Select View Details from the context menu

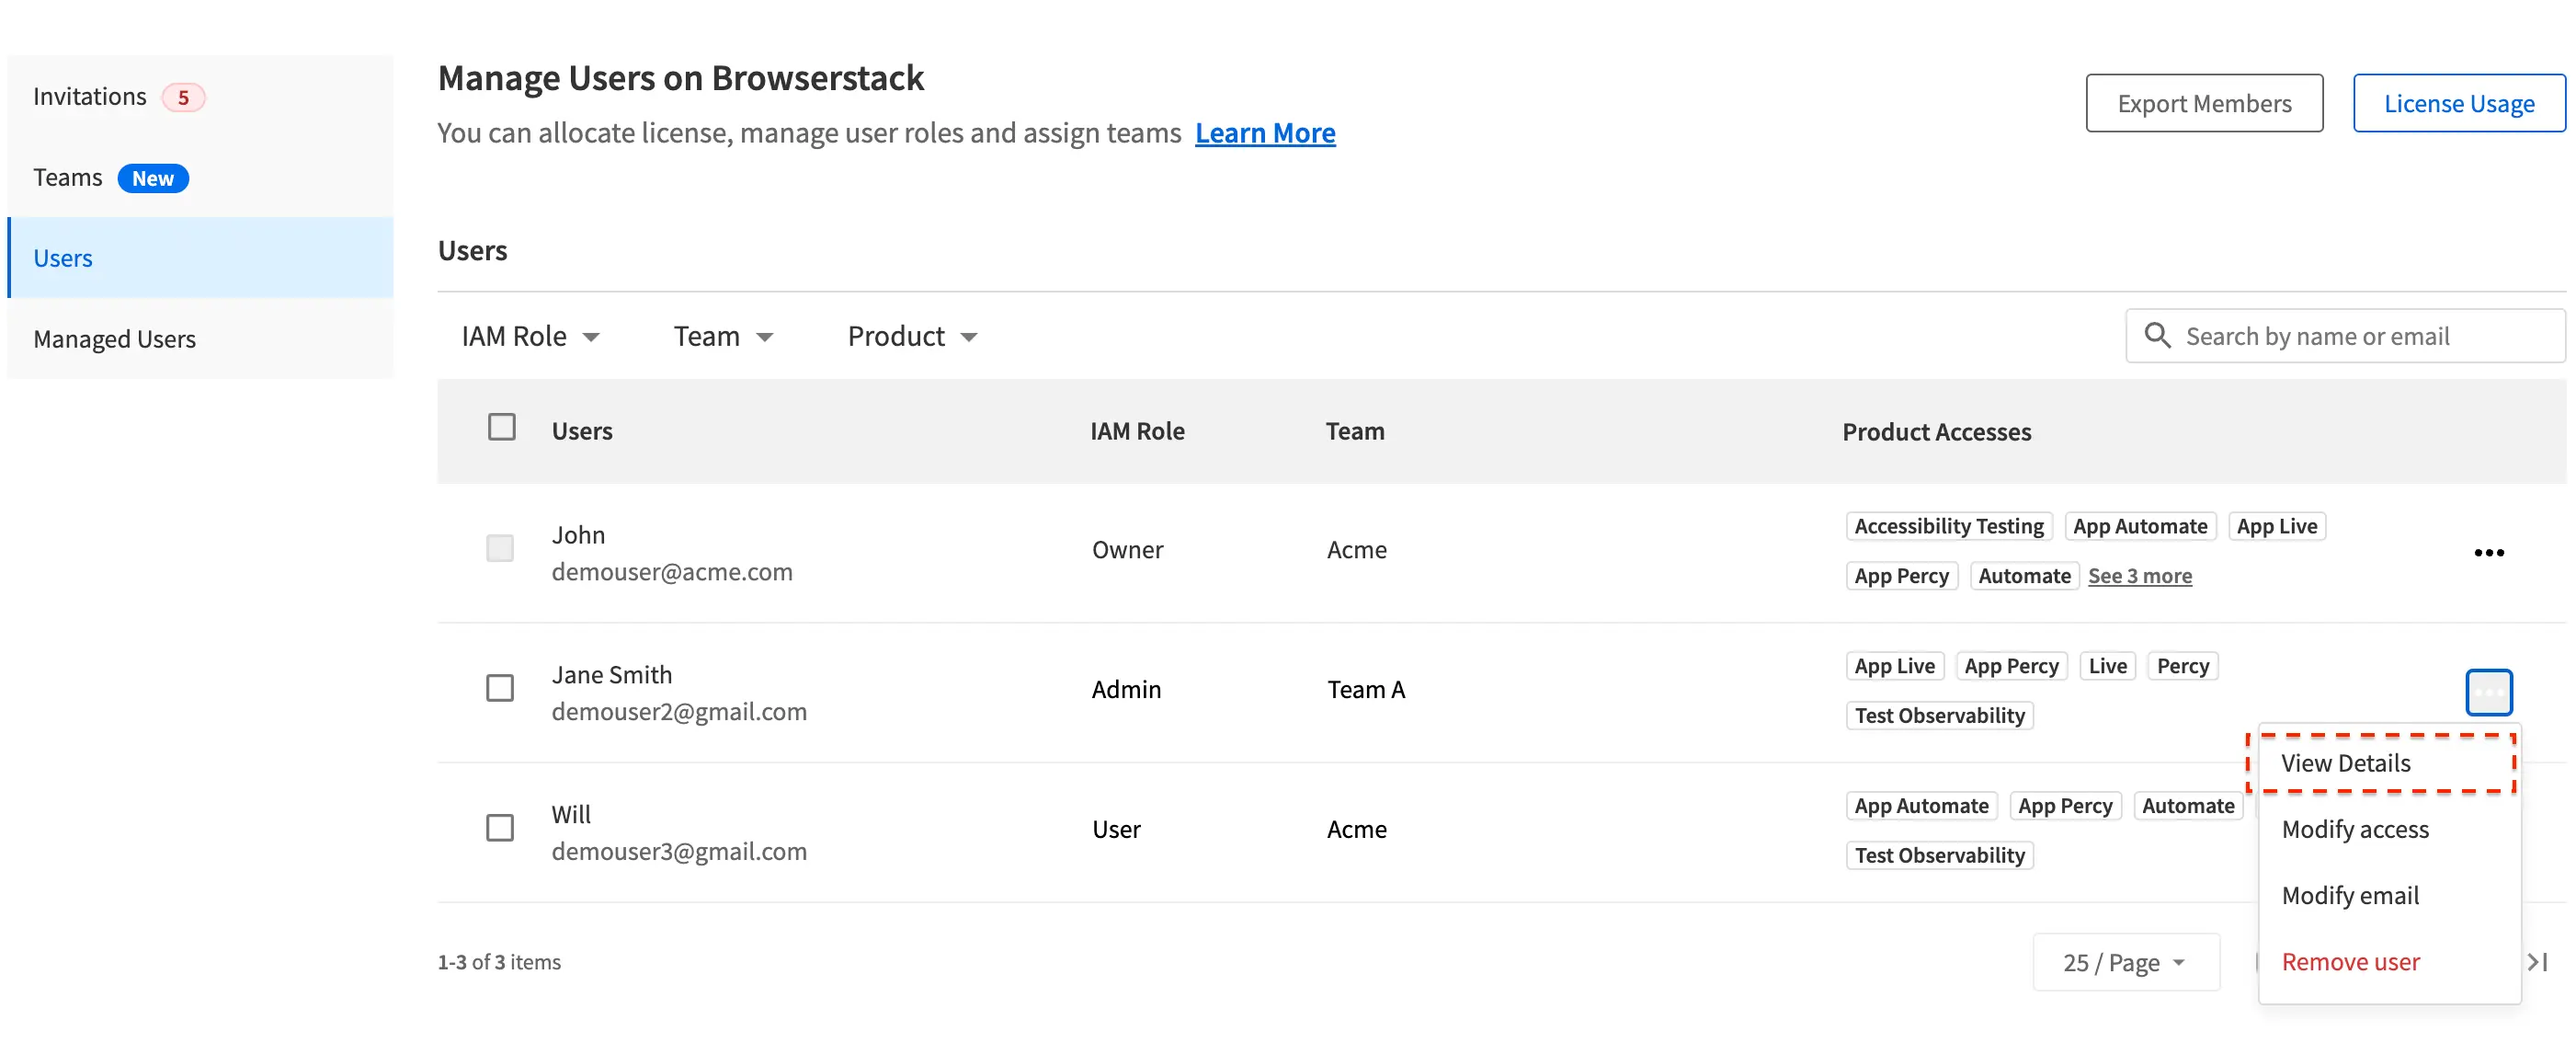[x=2346, y=762]
